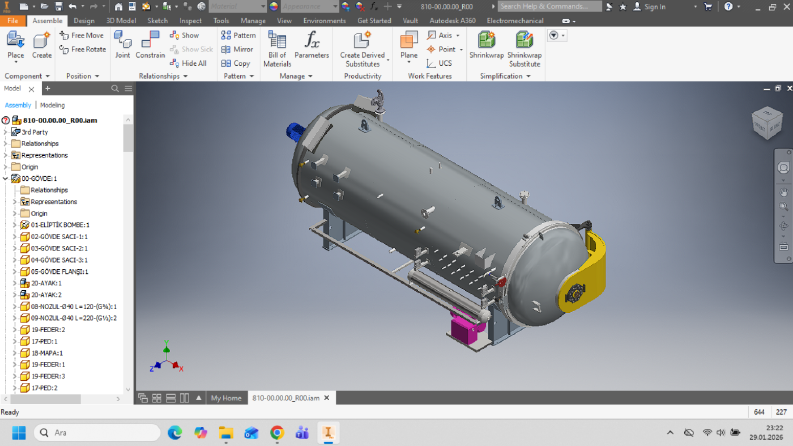Viewport: 793px width, 446px height.
Task: Expand the 20-AYAK:1 tree node
Action: [15, 283]
